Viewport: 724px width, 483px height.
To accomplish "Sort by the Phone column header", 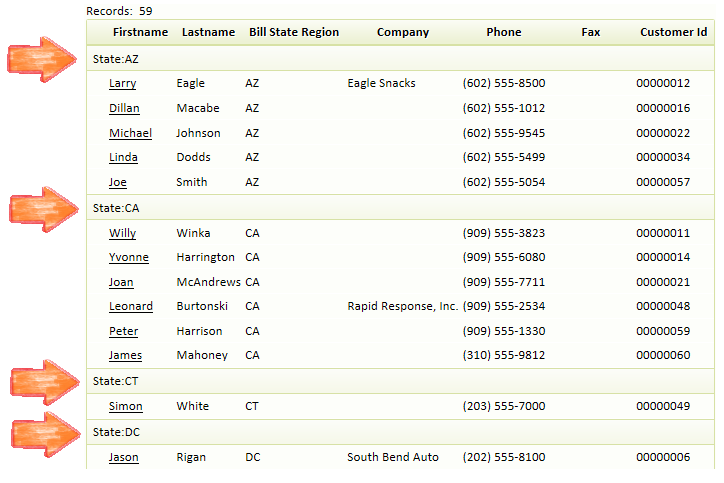I will tap(504, 32).
